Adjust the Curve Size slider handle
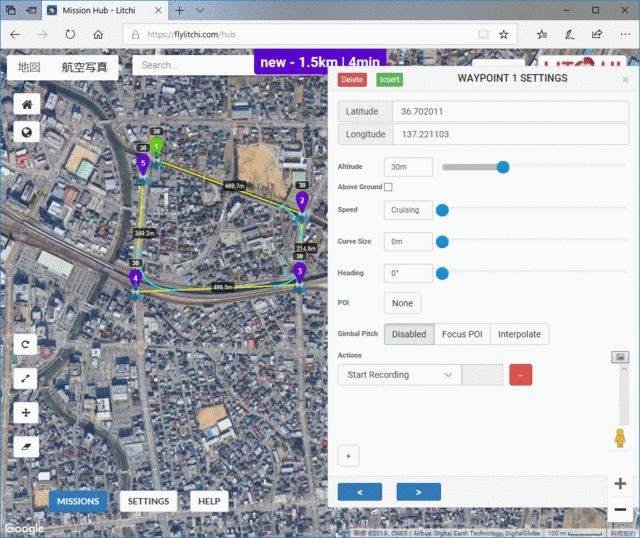The width and height of the screenshot is (640, 538). click(442, 242)
